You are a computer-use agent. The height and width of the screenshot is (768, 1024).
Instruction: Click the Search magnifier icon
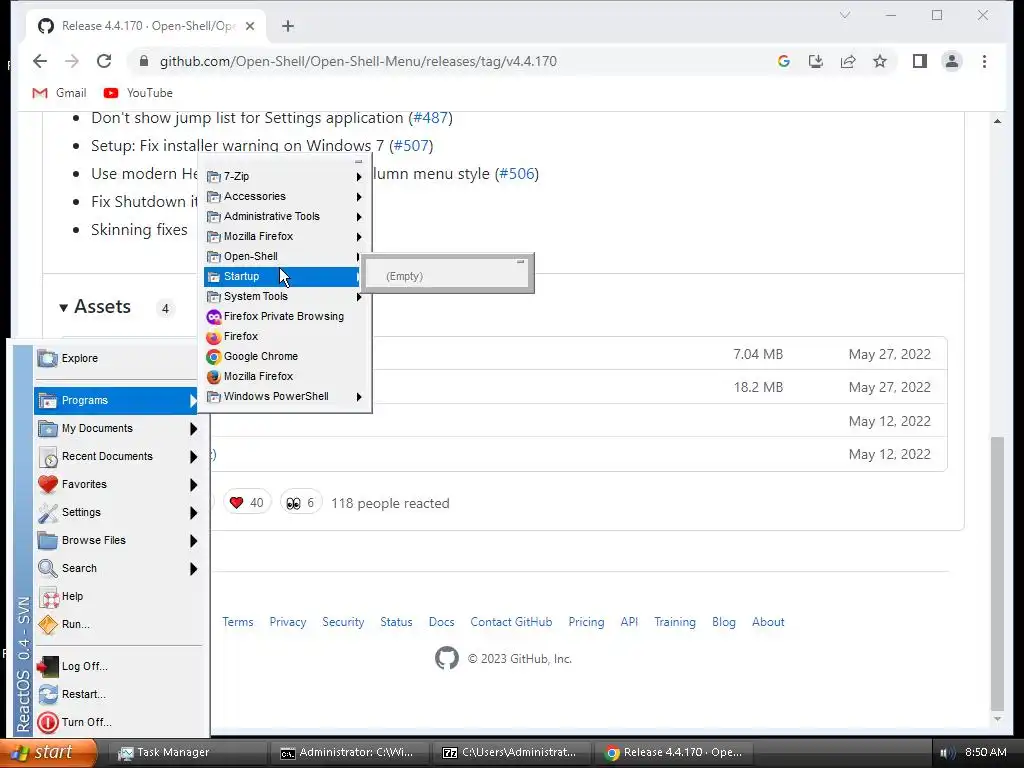coord(47,568)
